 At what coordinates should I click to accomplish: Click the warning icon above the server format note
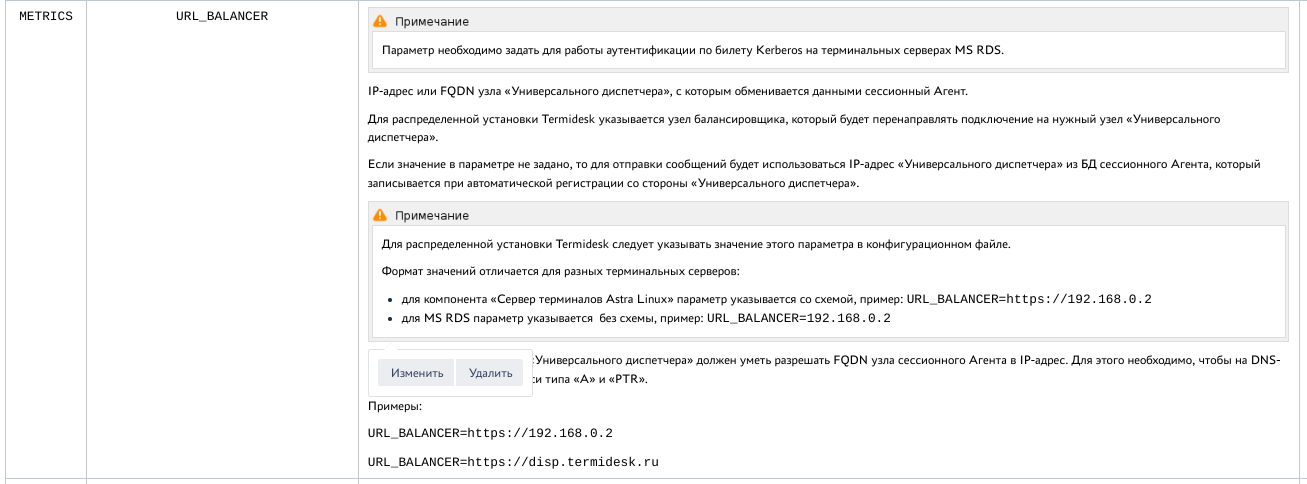click(x=379, y=215)
